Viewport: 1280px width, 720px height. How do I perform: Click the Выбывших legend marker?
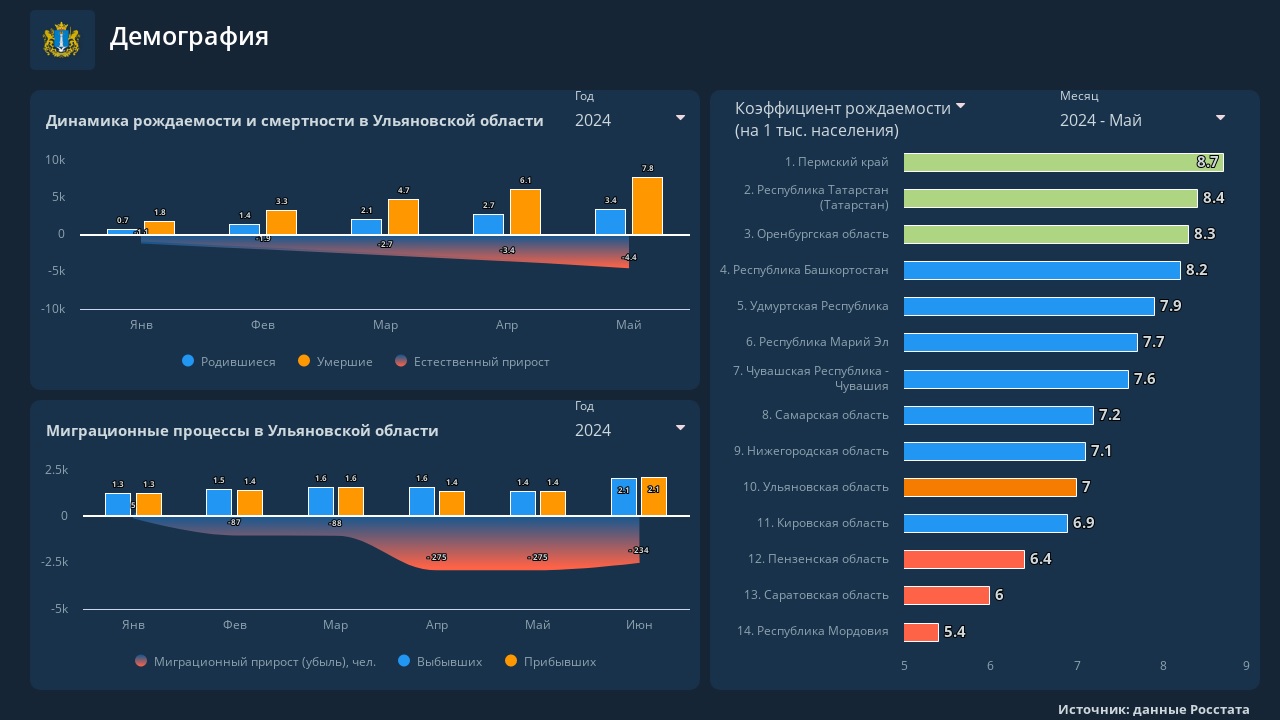(405, 661)
